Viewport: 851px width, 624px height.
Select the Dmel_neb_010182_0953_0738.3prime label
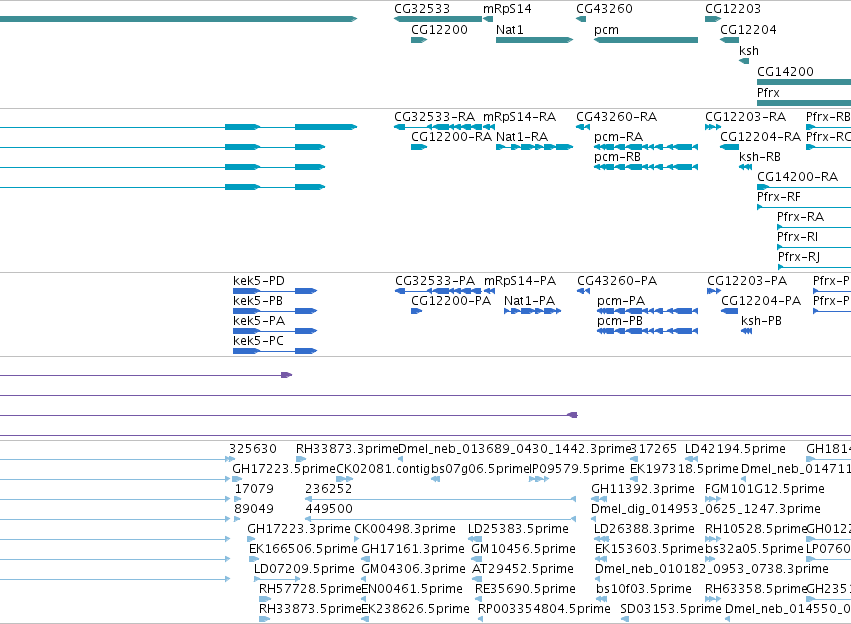pos(712,569)
